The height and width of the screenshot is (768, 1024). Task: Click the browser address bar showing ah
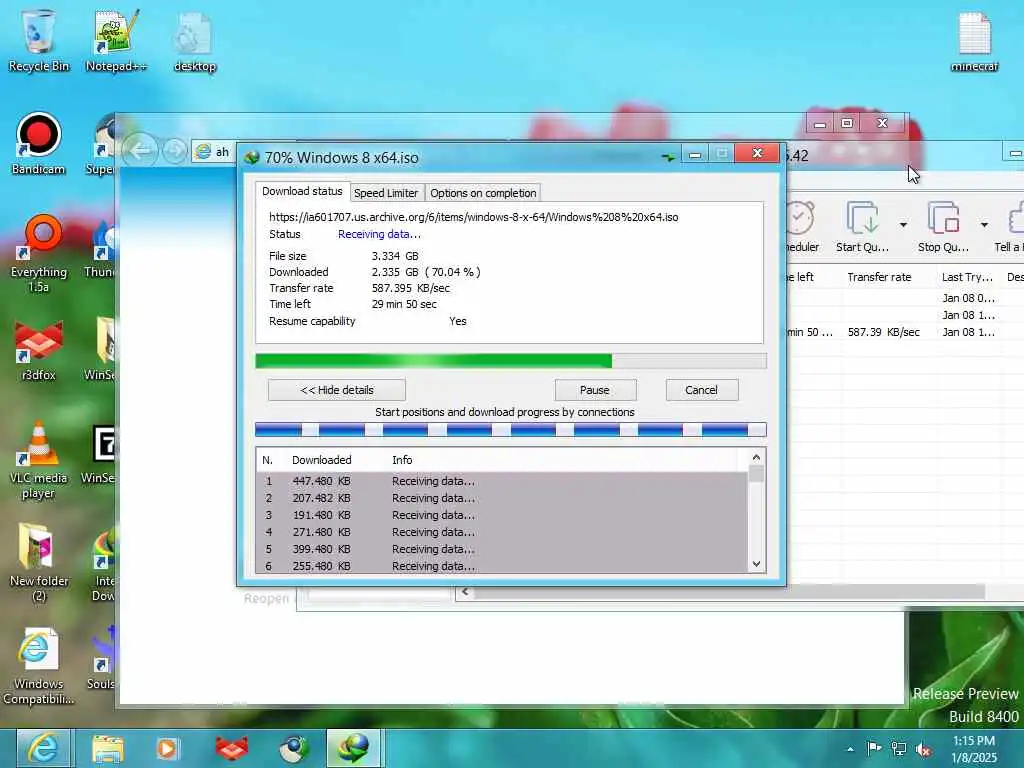pos(214,152)
